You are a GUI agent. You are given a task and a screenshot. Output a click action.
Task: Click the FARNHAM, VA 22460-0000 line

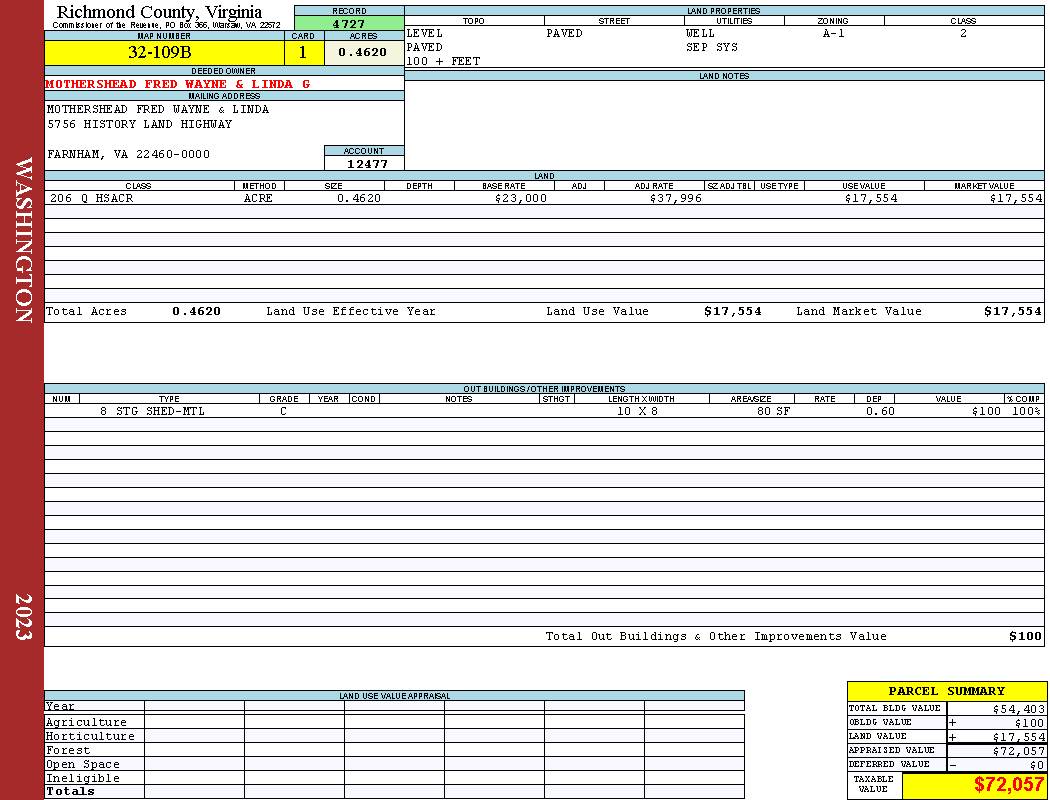(x=129, y=154)
